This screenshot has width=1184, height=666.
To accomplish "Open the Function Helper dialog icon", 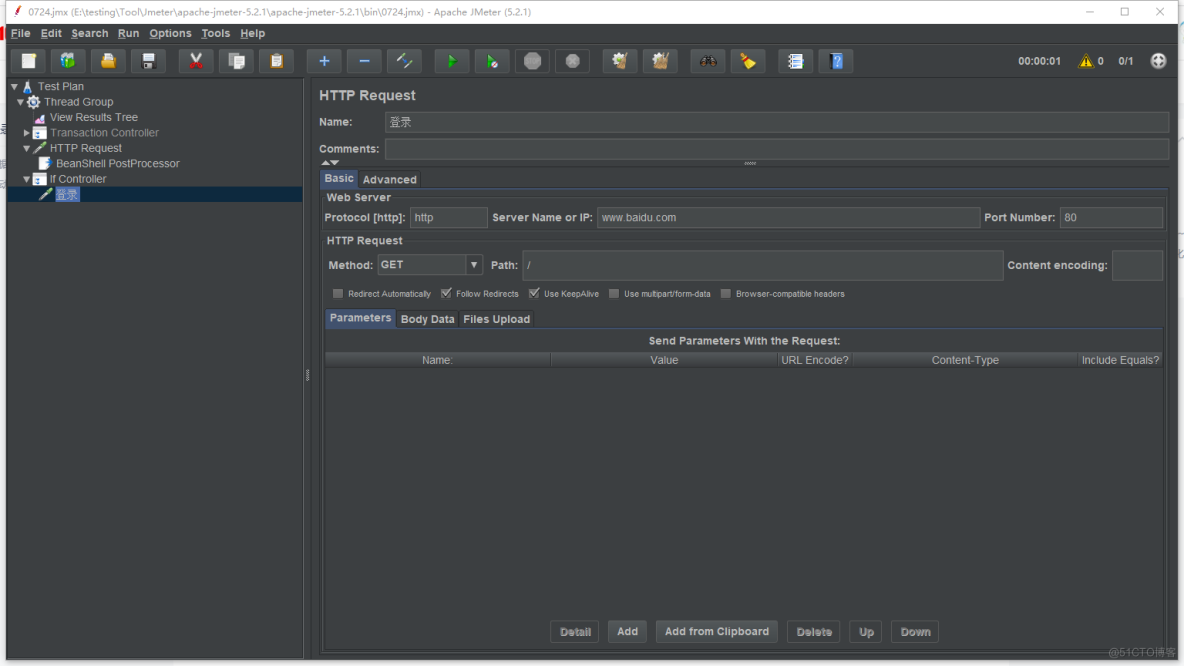I will point(795,61).
